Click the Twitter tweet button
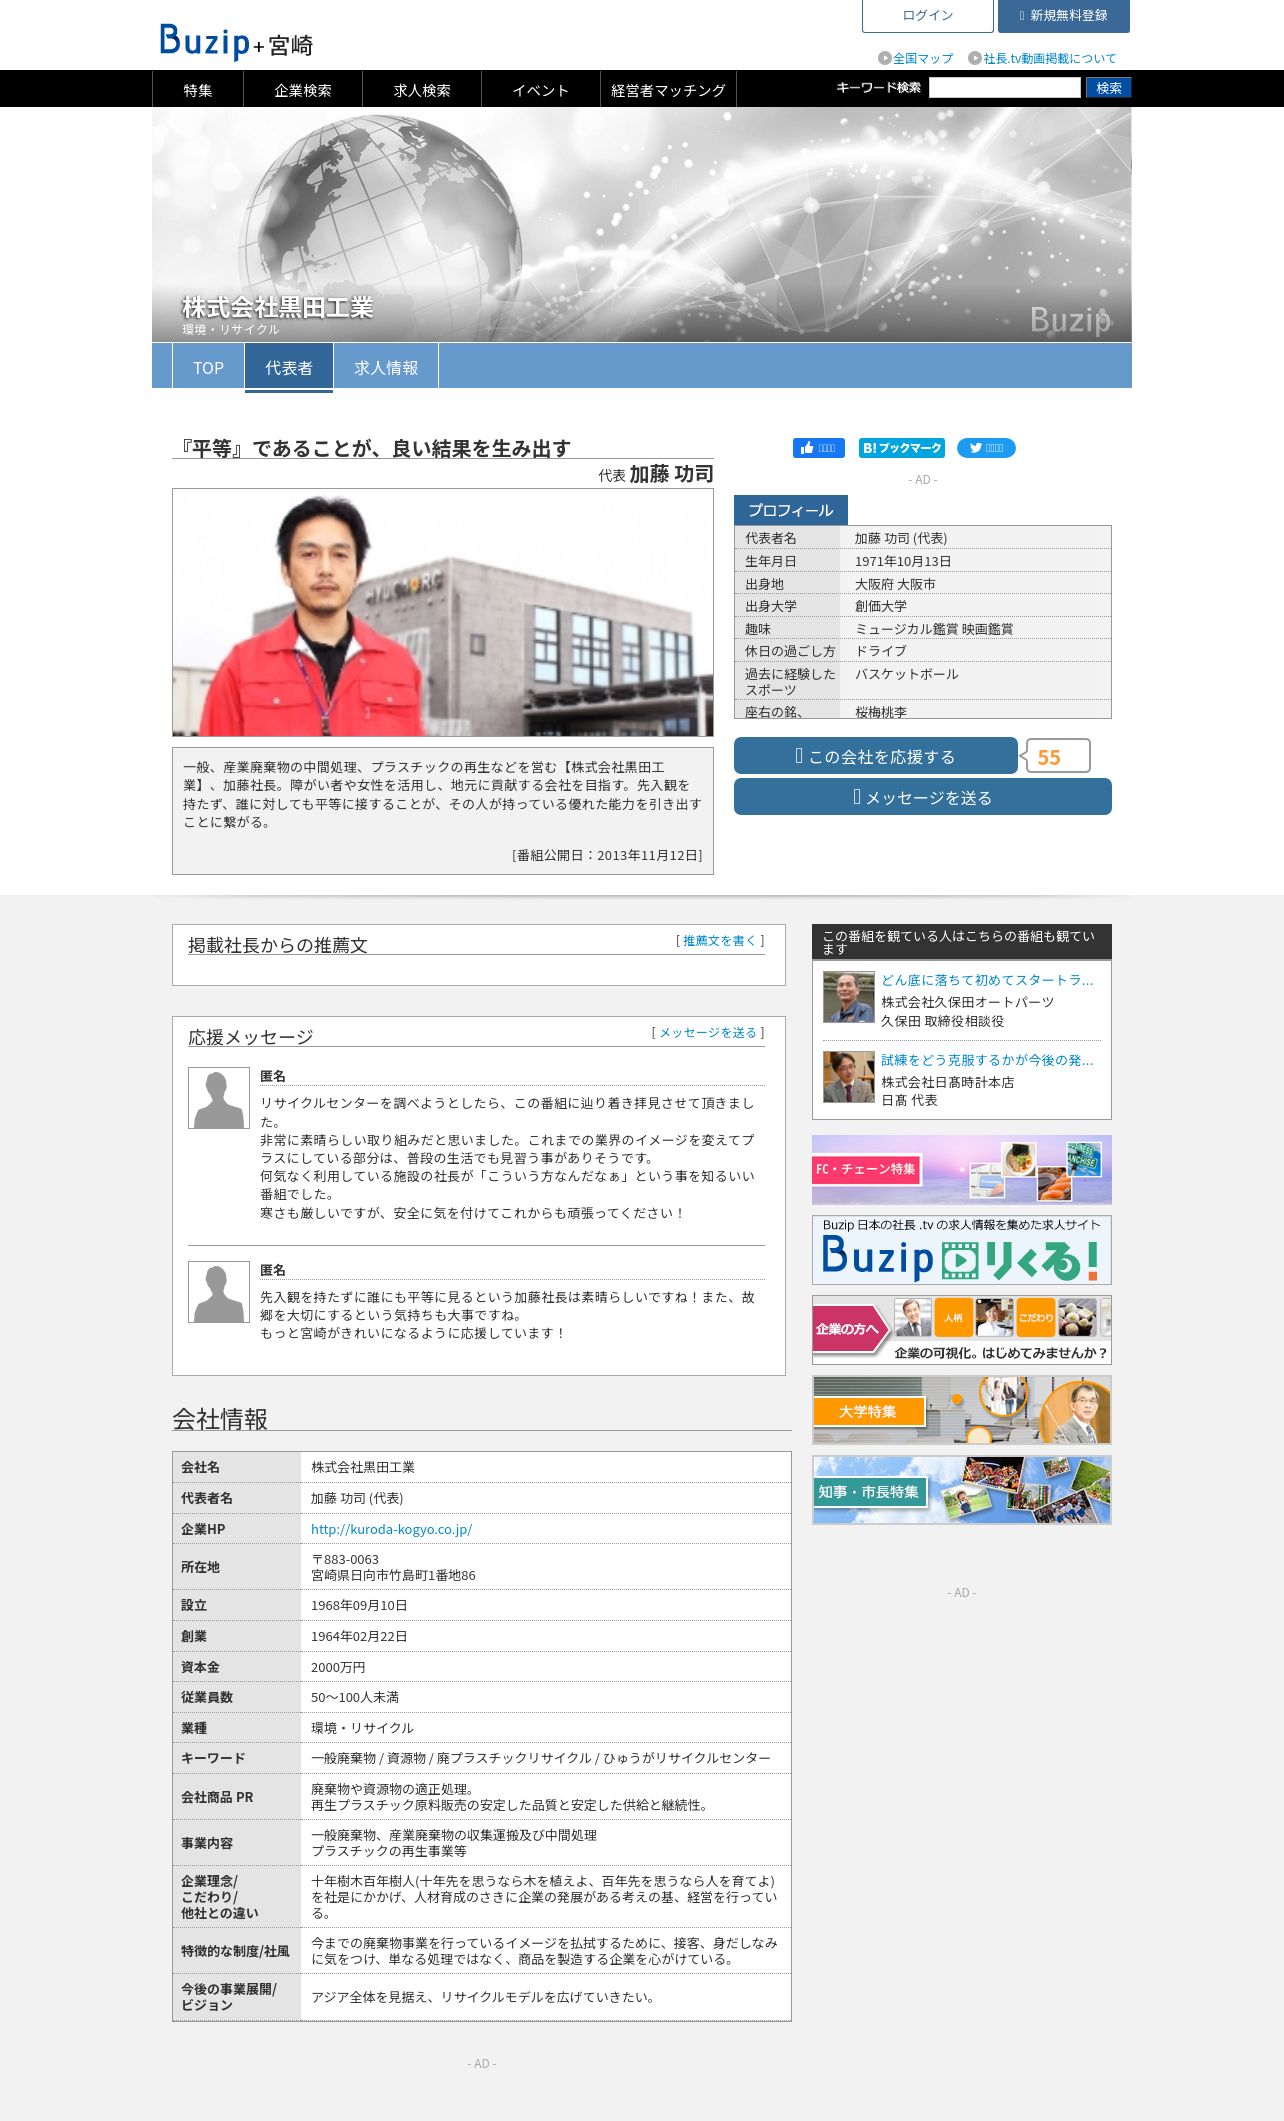 tap(986, 448)
